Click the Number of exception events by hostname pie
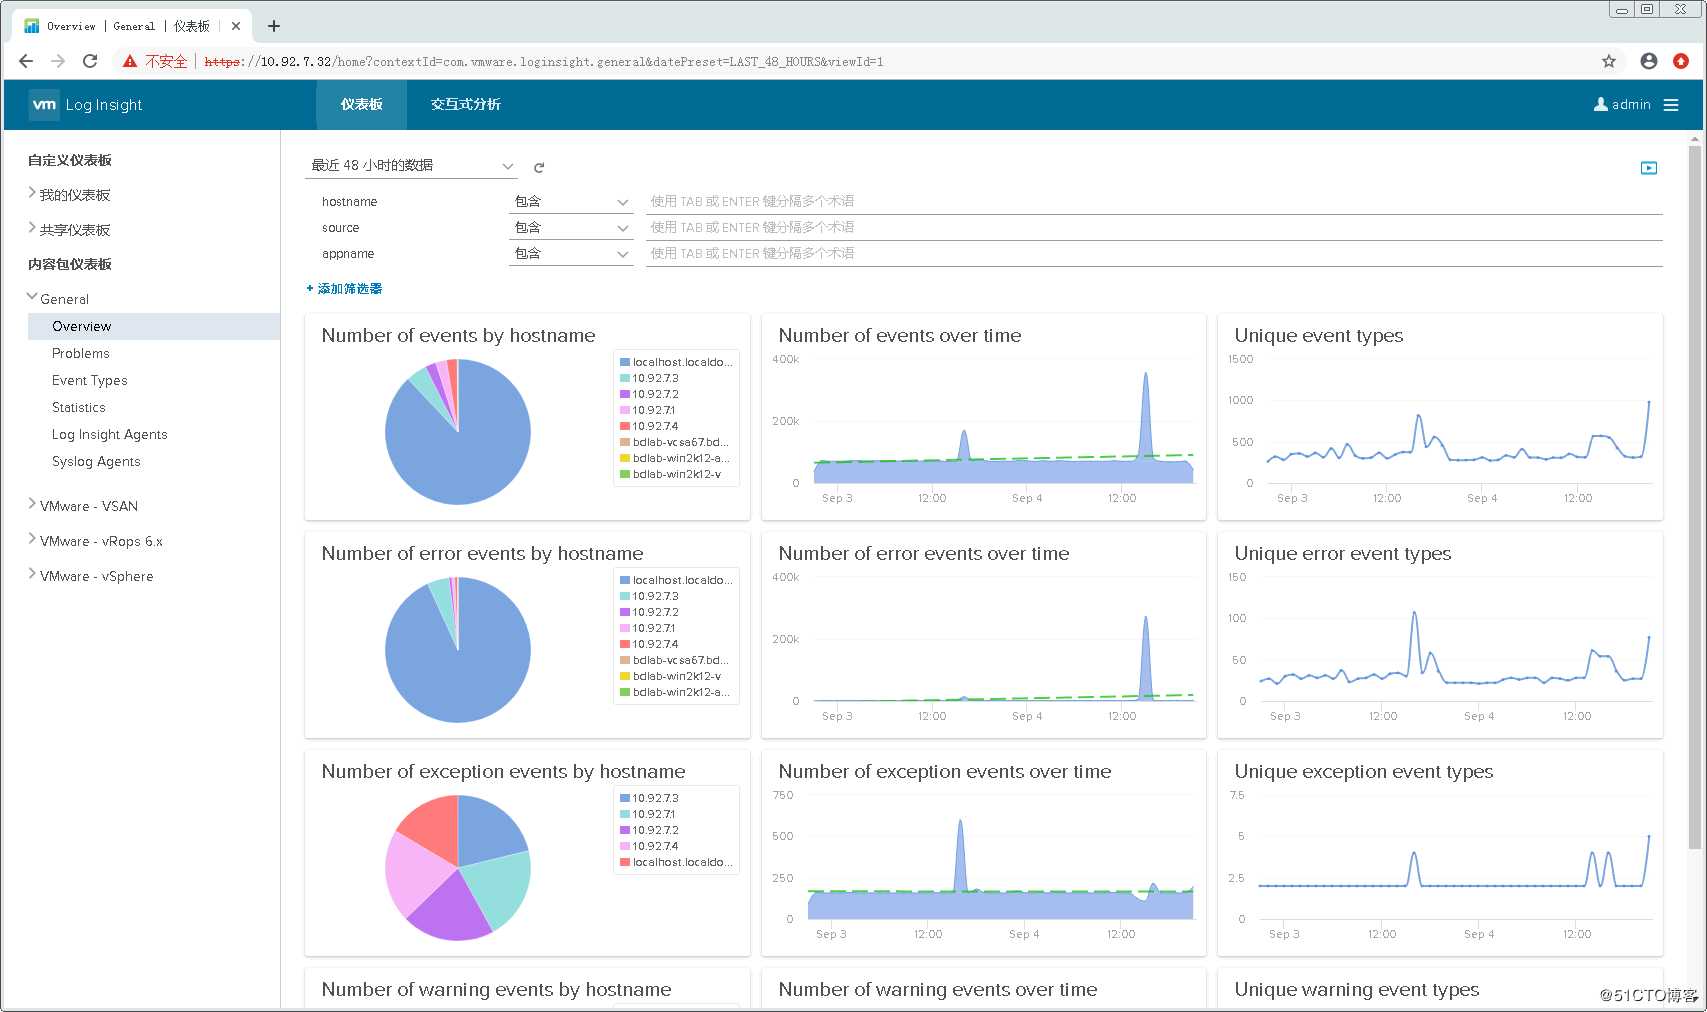Viewport: 1707px width, 1012px height. 458,868
